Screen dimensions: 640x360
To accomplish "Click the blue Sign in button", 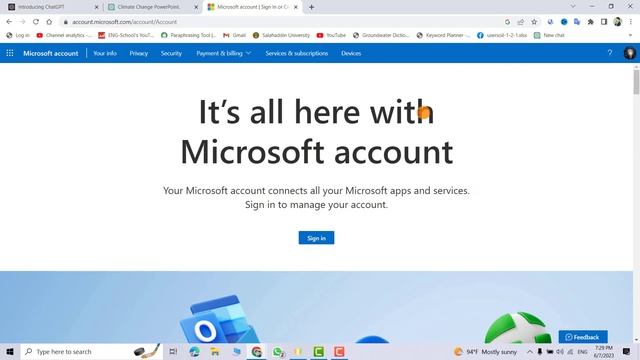I will click(x=316, y=238).
